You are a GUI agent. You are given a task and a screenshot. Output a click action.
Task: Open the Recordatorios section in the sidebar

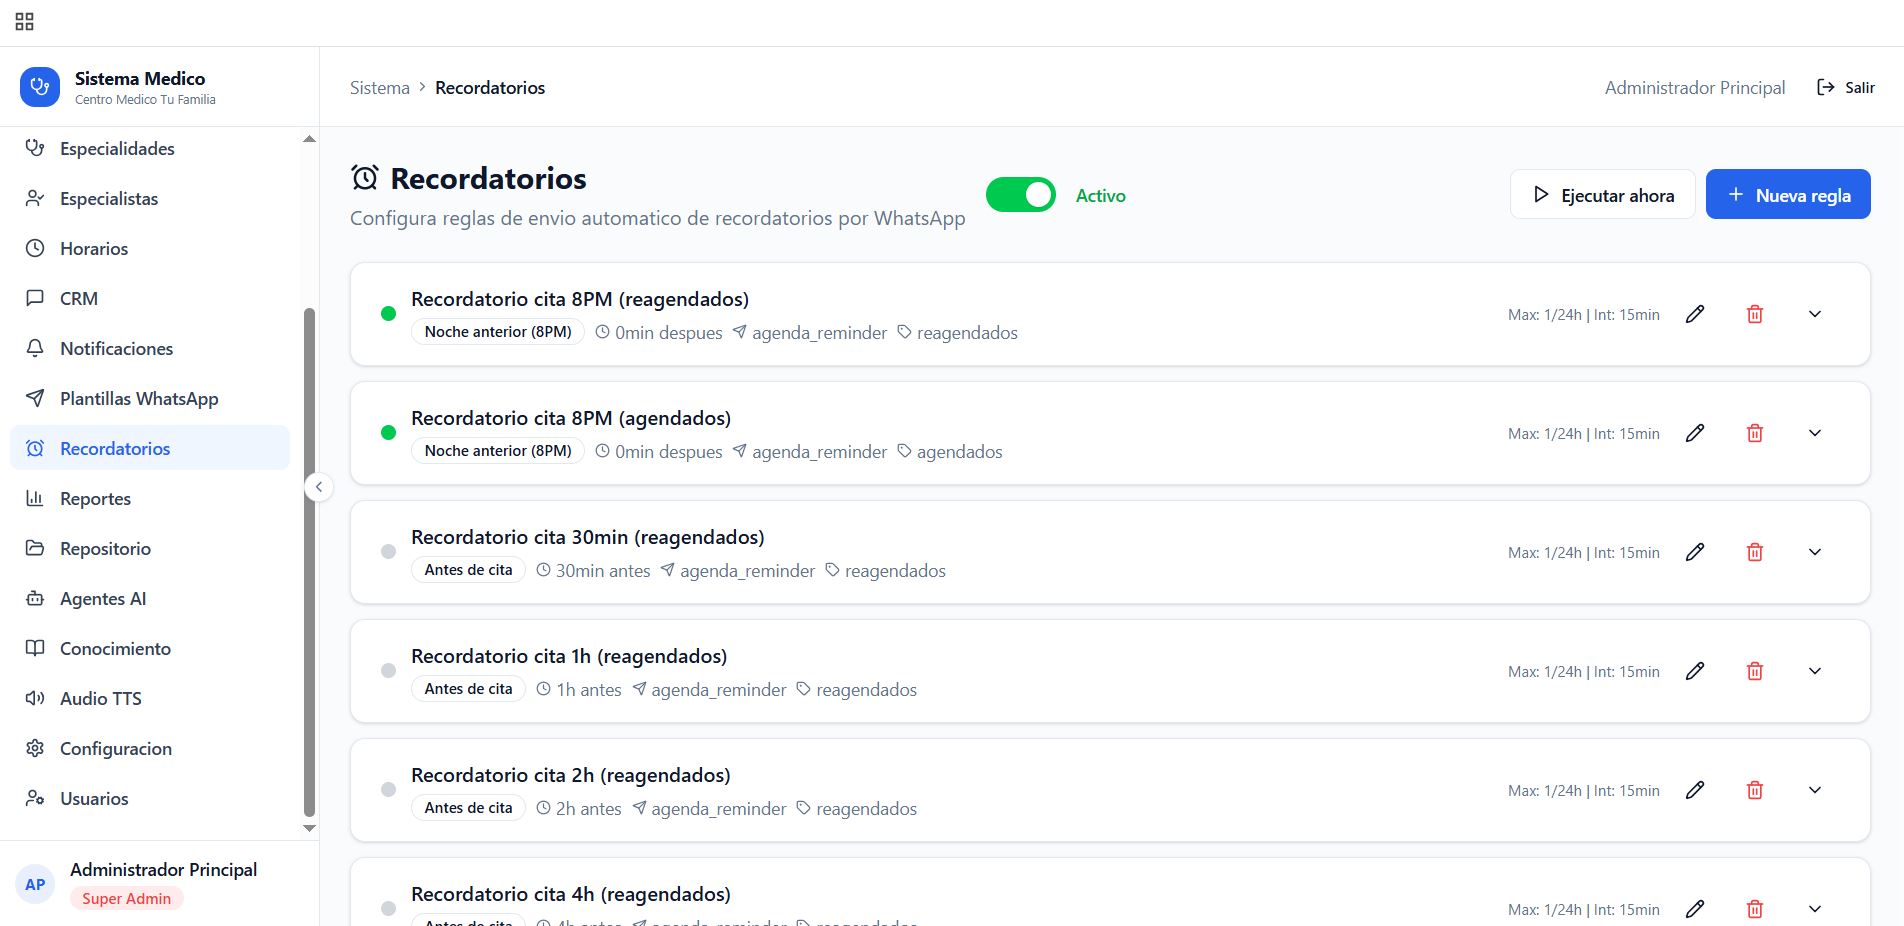[x=114, y=448]
